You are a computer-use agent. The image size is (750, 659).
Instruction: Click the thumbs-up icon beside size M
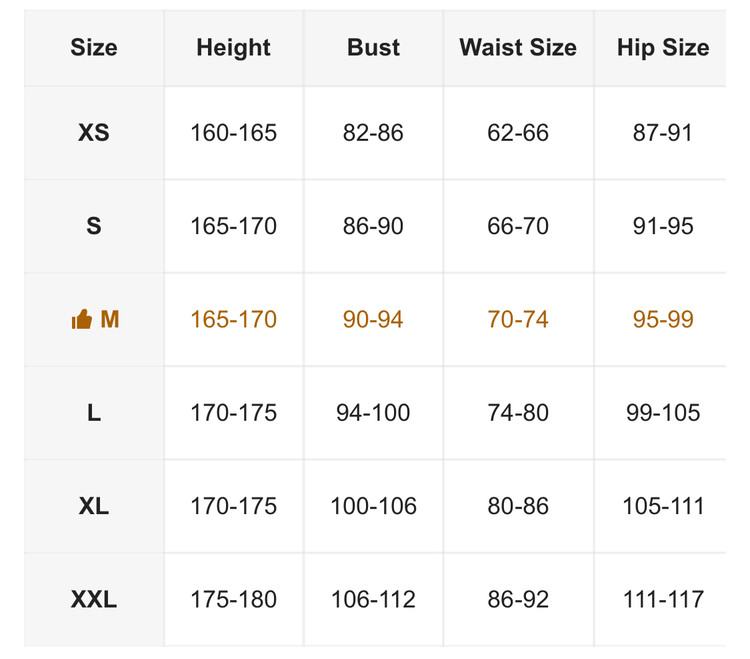pos(81,320)
